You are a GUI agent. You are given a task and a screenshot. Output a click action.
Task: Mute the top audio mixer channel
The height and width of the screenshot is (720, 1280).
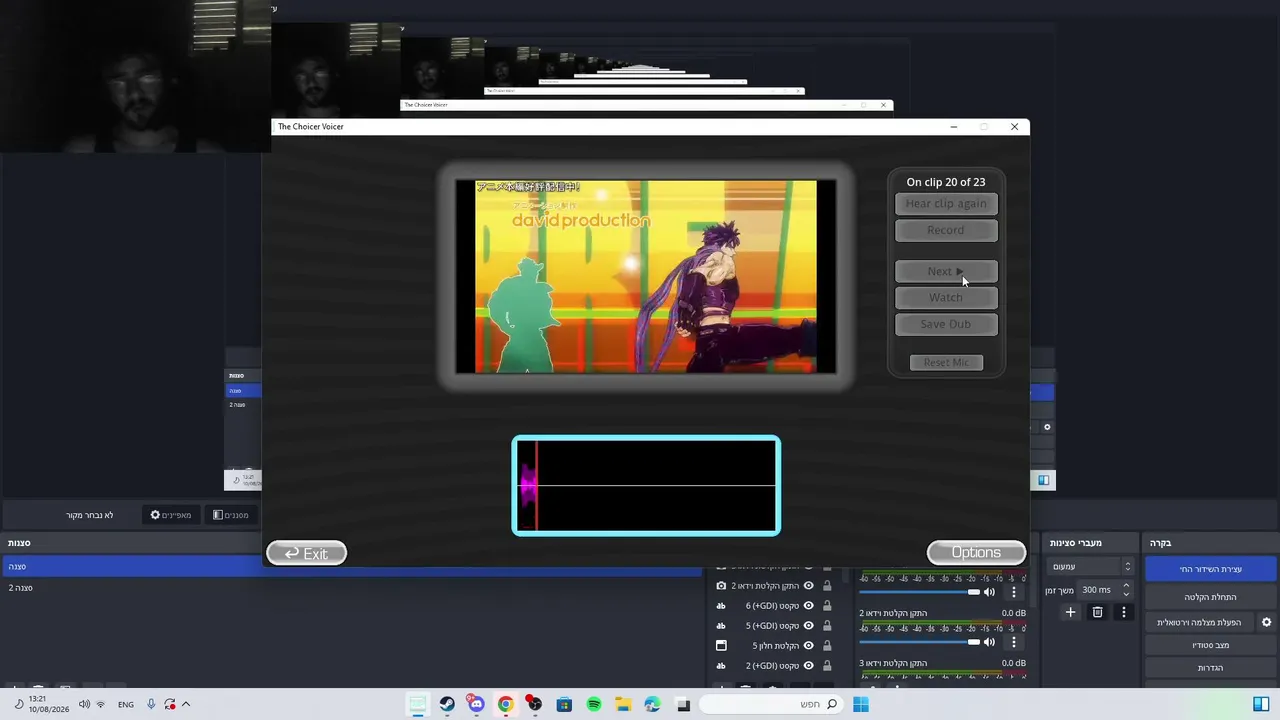[990, 592]
